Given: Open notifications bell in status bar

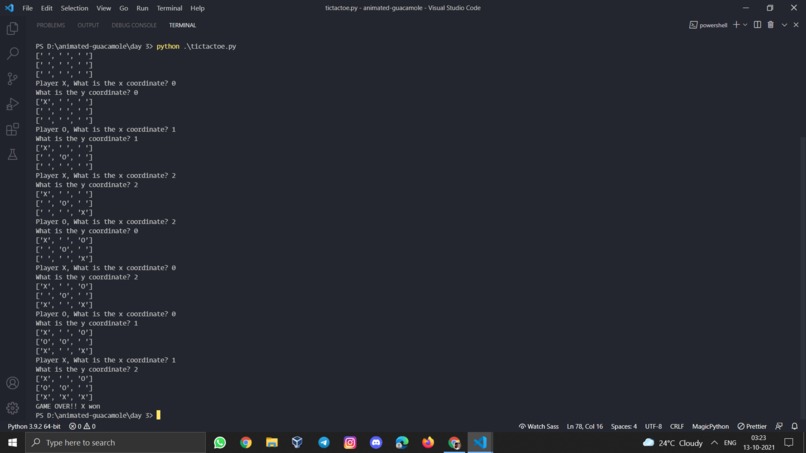Looking at the screenshot, I should pyautogui.click(x=795, y=426).
